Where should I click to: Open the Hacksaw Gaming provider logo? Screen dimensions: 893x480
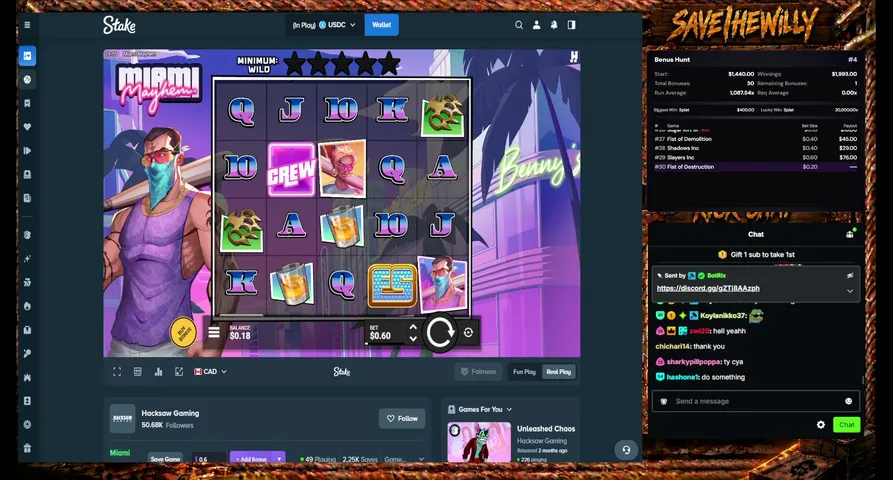tap(122, 419)
